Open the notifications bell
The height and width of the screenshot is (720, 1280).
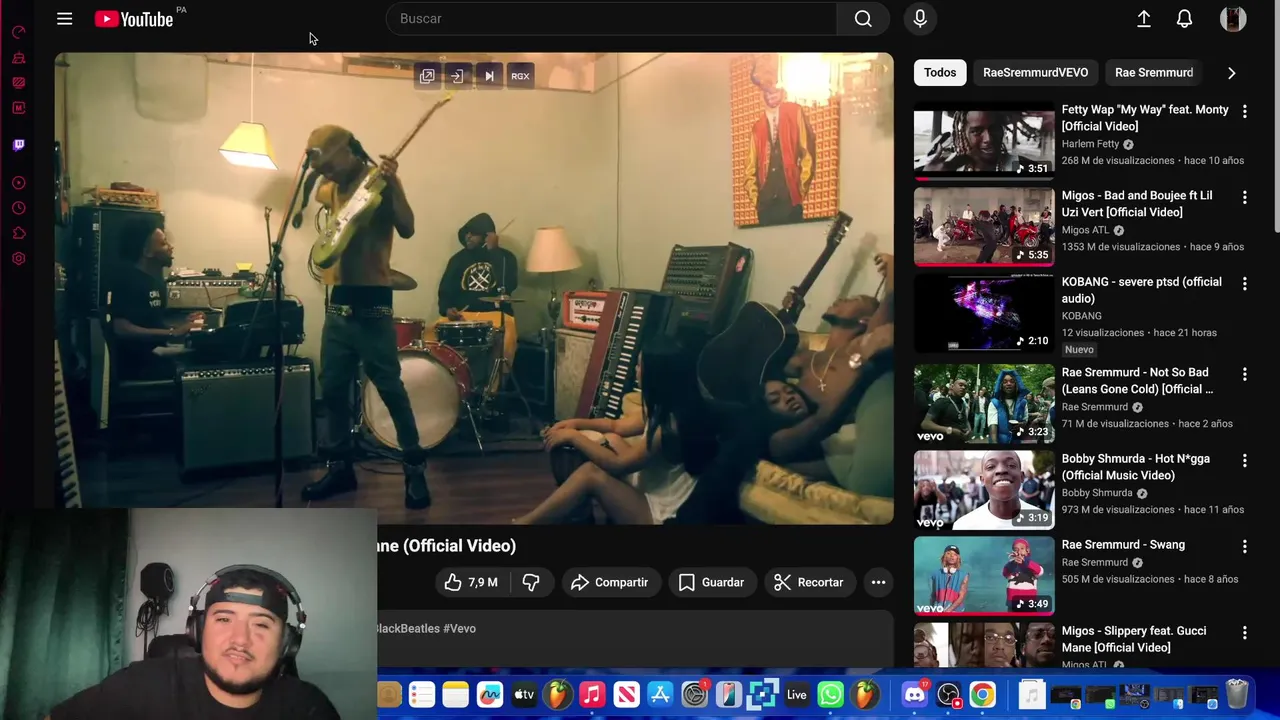pos(1184,18)
